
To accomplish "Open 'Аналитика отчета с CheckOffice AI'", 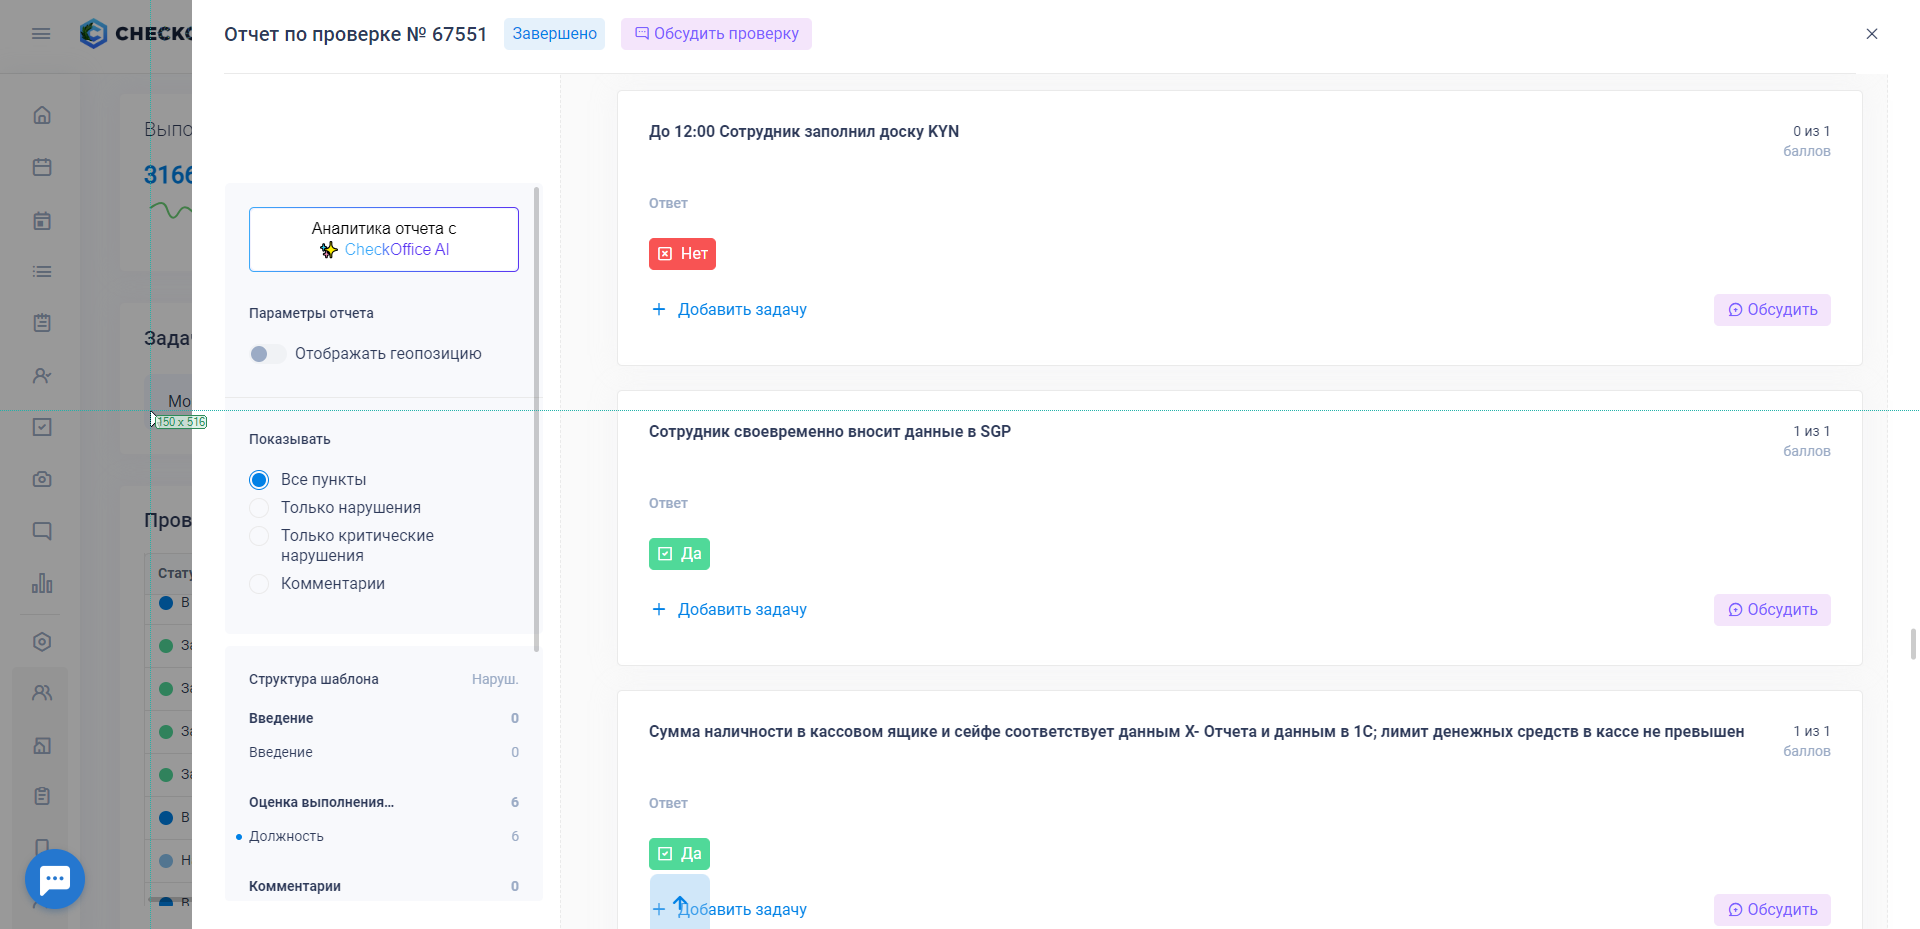I will (x=384, y=239).
